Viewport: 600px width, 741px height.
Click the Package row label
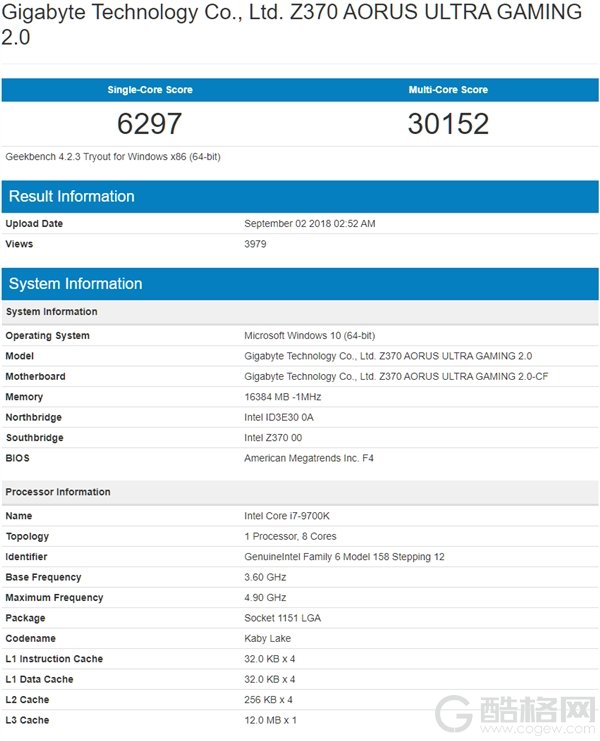[x=26, y=618]
